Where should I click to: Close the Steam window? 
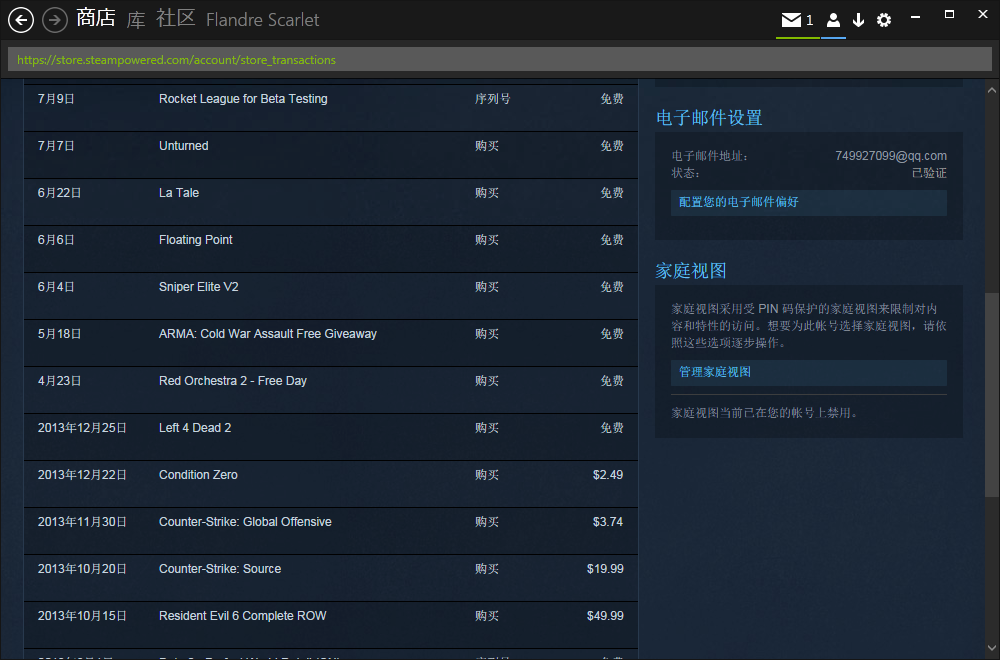click(x=983, y=15)
